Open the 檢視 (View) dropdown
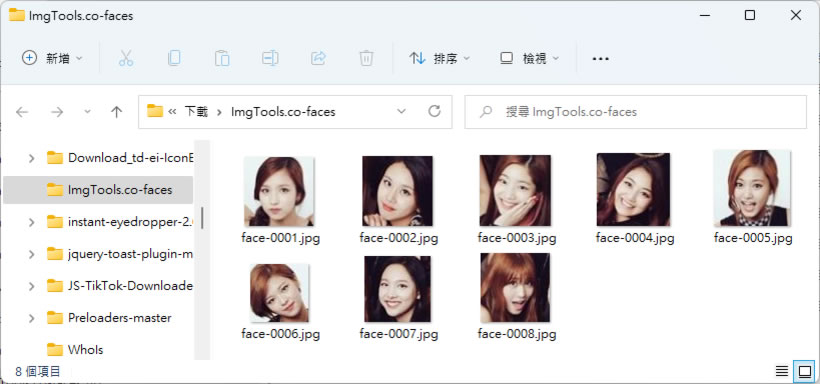 pyautogui.click(x=529, y=58)
